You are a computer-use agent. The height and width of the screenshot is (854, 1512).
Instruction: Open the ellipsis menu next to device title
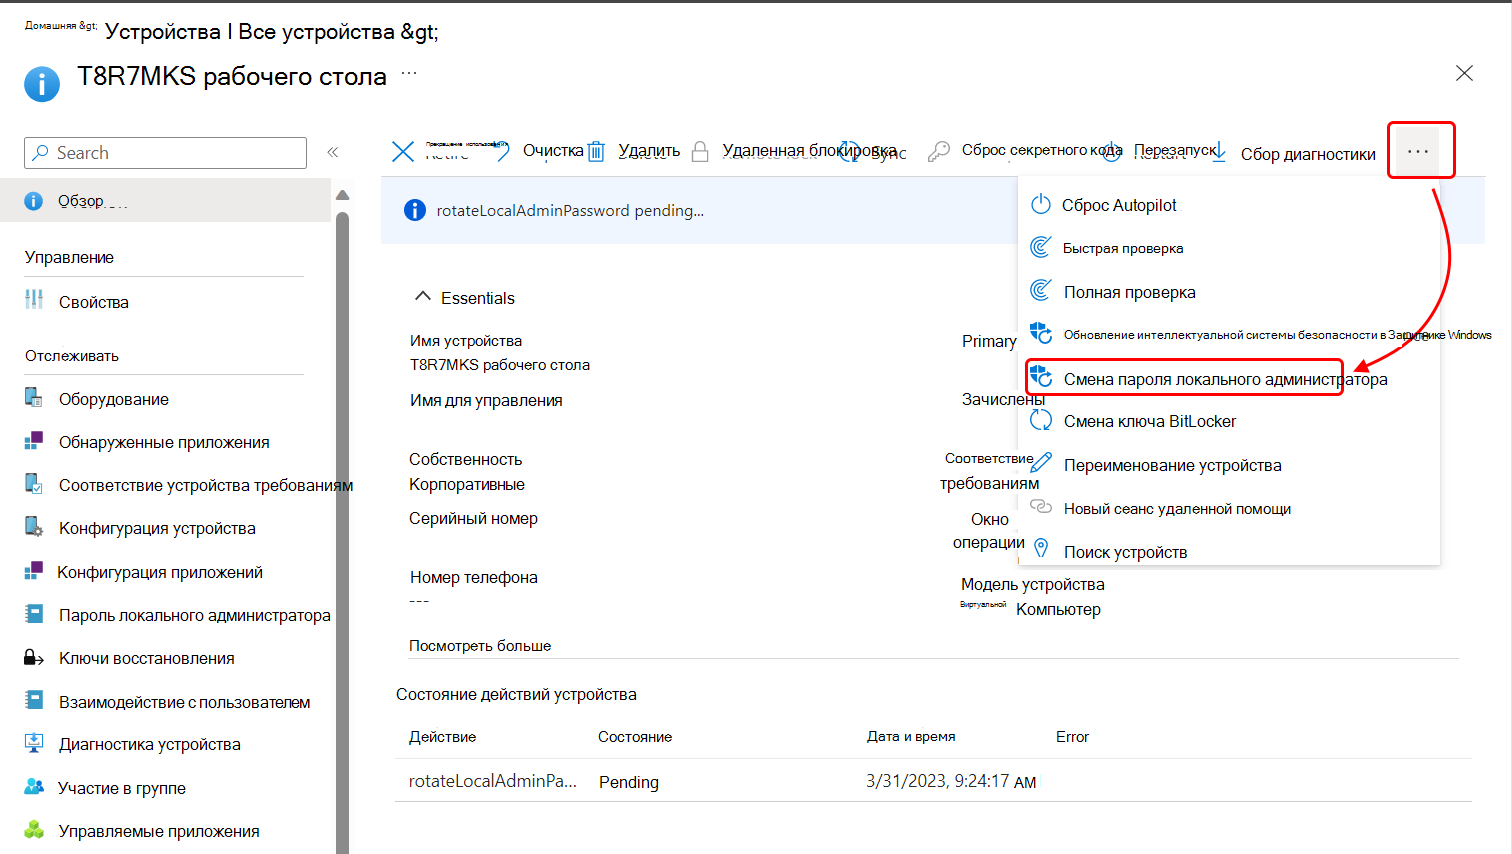(409, 74)
